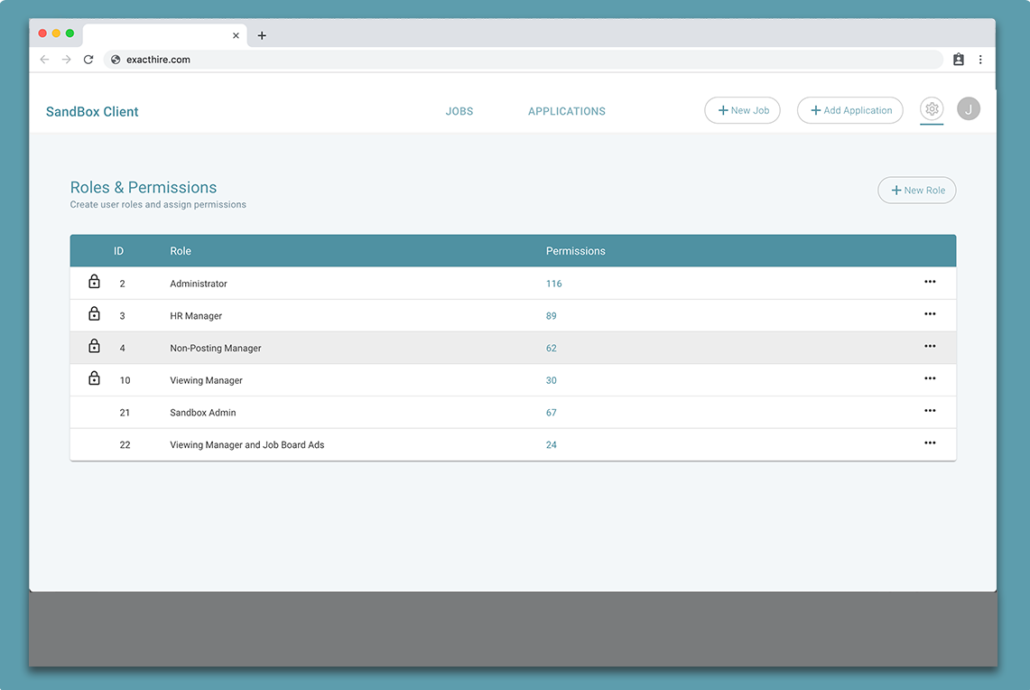Open the settings gear icon
1030x690 pixels.
click(931, 110)
